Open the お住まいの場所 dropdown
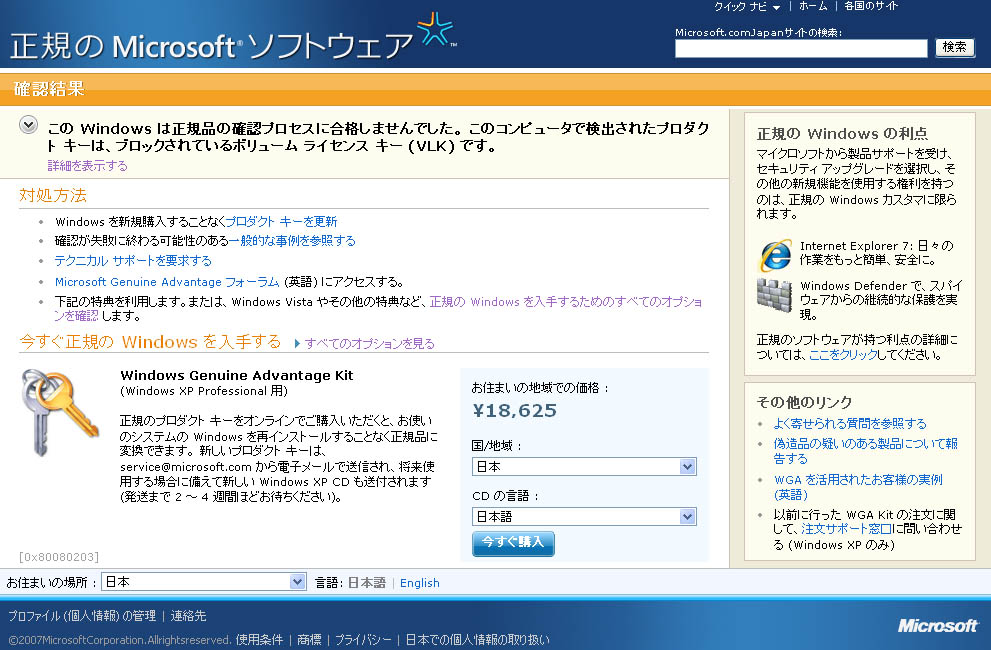This screenshot has height=650, width=991. click(x=204, y=582)
